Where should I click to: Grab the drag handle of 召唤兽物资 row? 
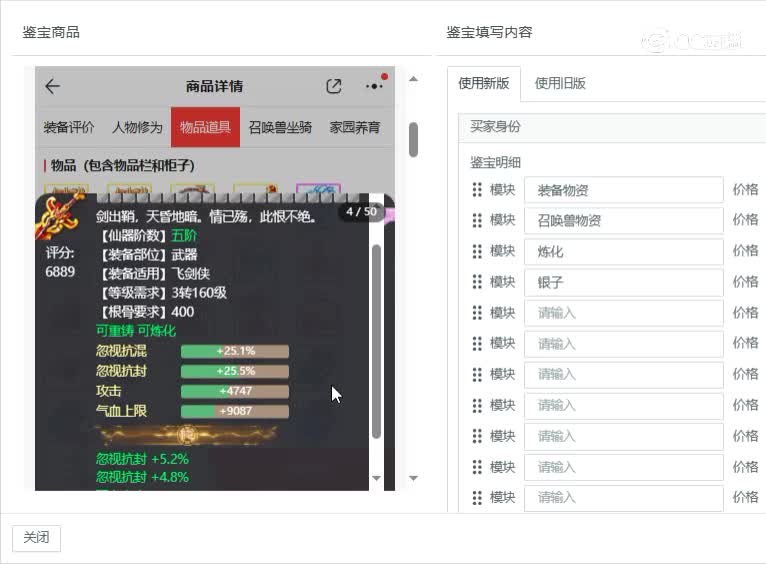tap(477, 220)
